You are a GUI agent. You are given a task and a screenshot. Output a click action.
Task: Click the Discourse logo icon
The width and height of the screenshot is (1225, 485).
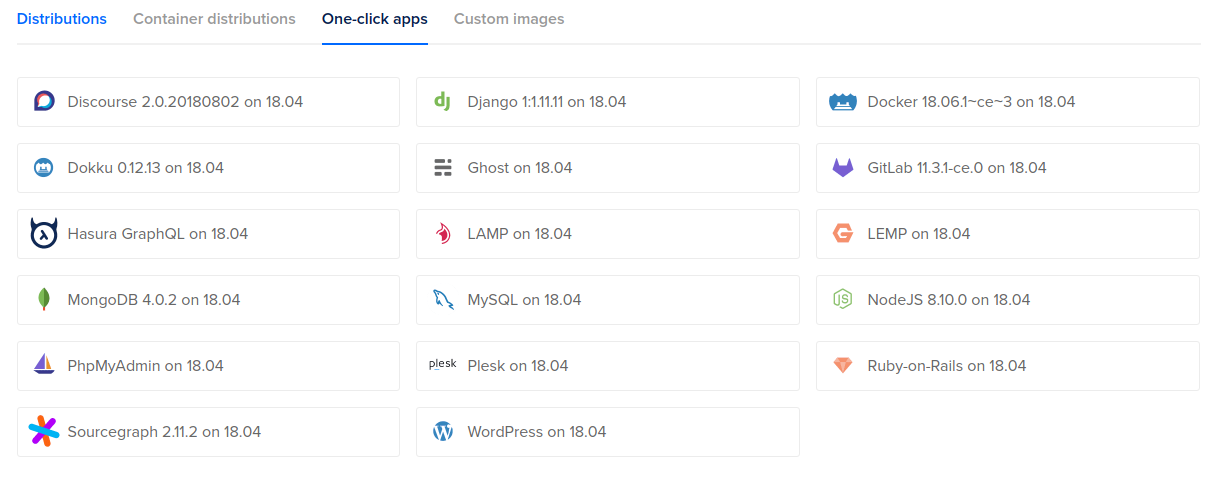[44, 101]
